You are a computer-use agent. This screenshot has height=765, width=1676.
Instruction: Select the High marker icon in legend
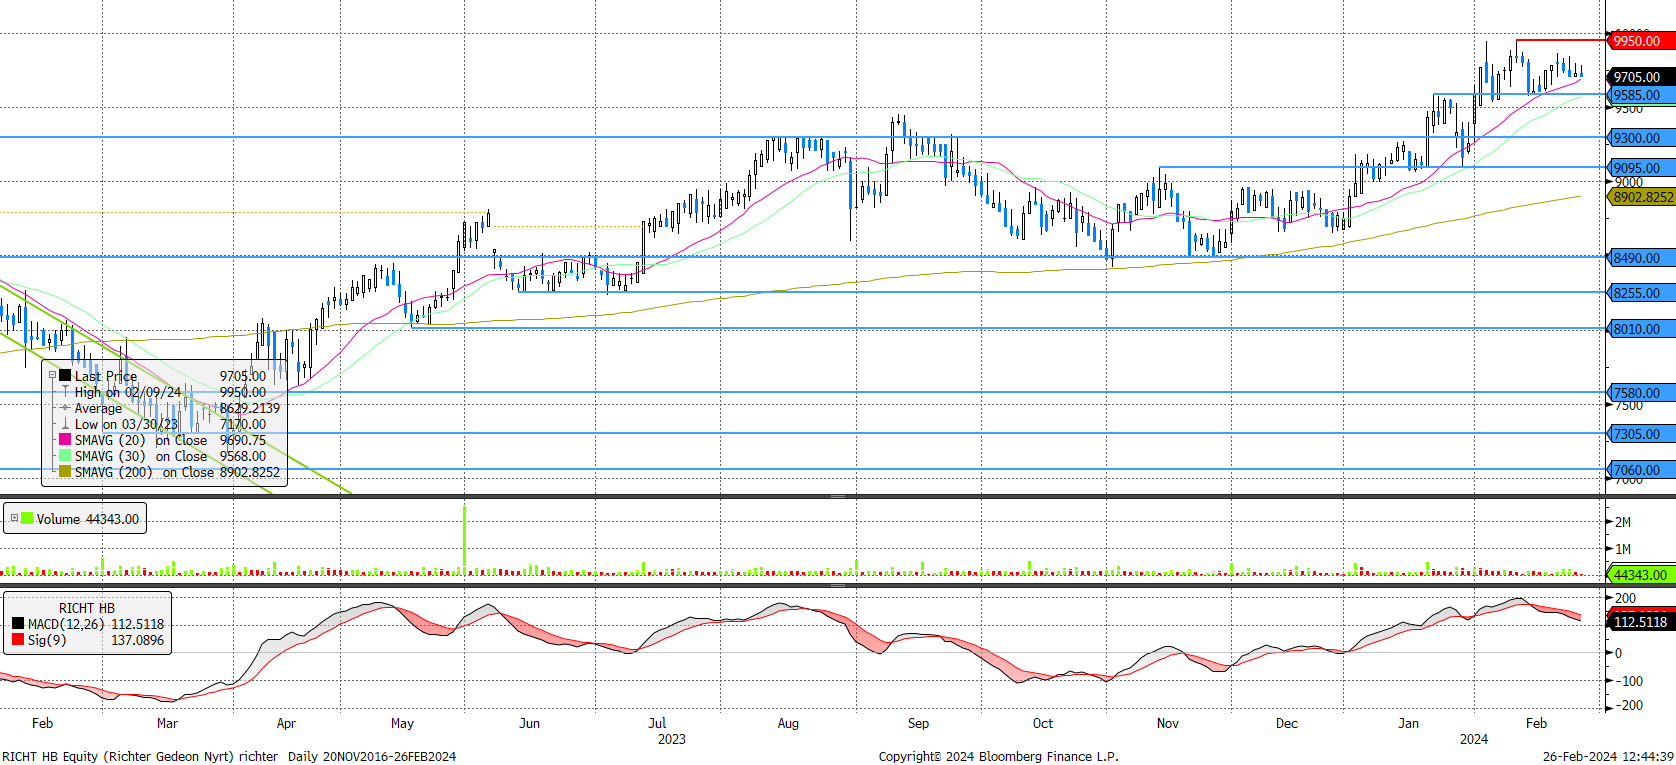click(65, 392)
